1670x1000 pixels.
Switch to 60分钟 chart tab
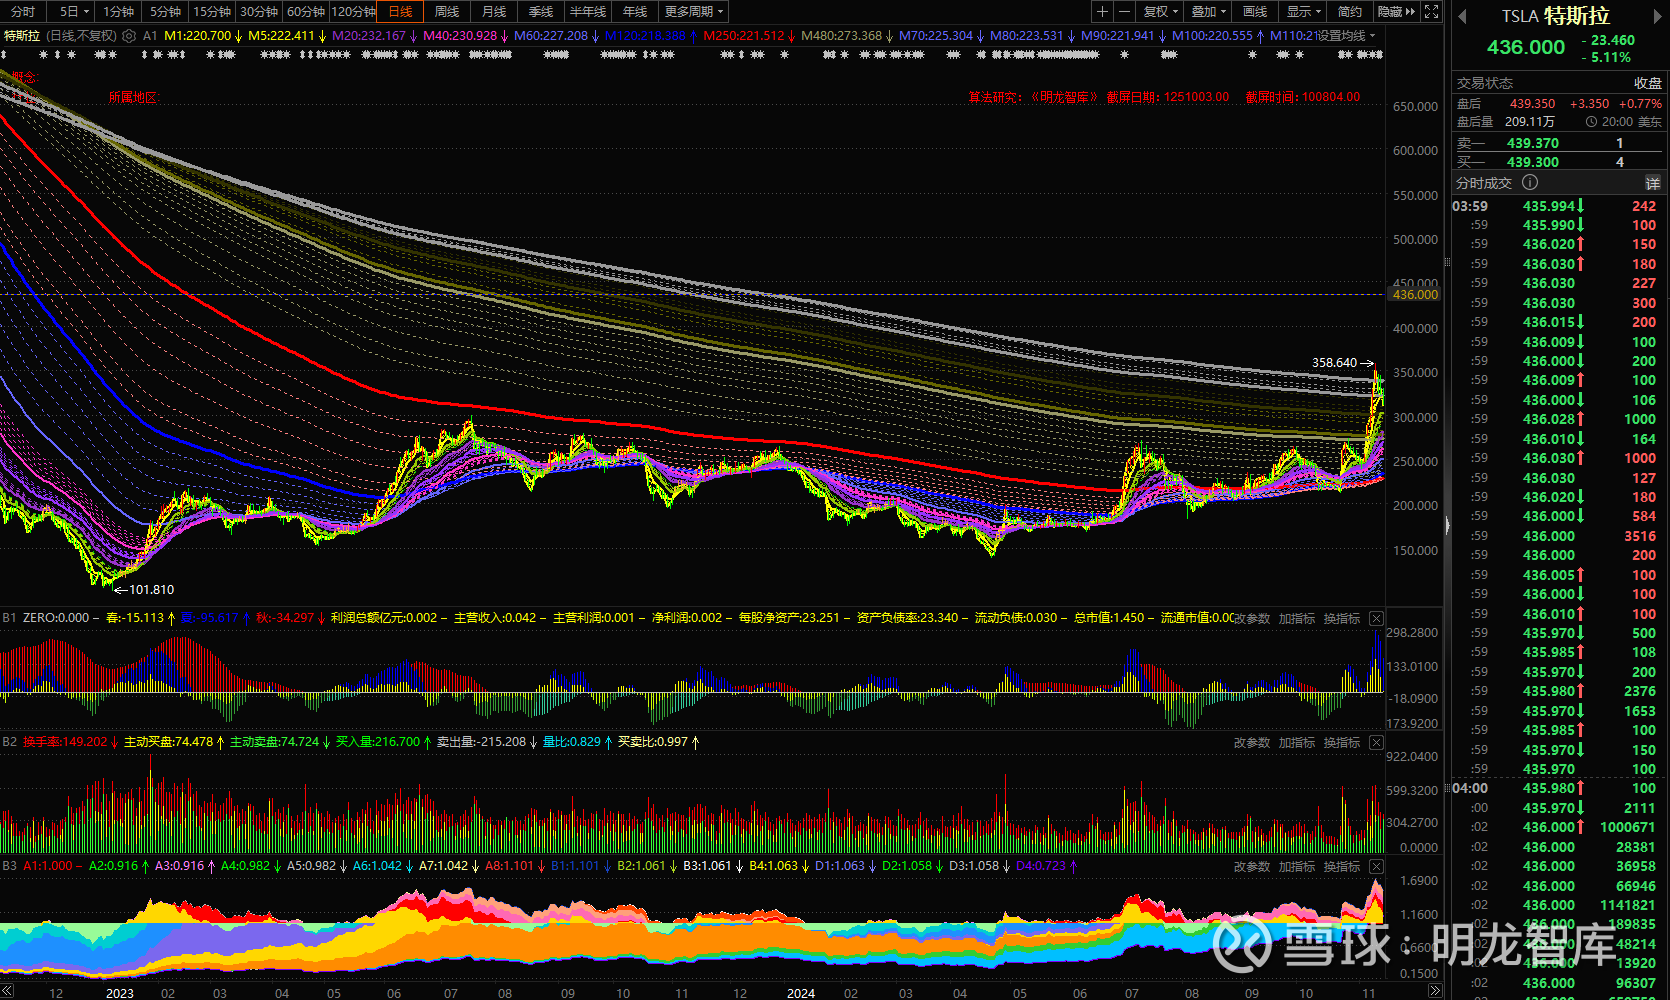pyautogui.click(x=306, y=12)
